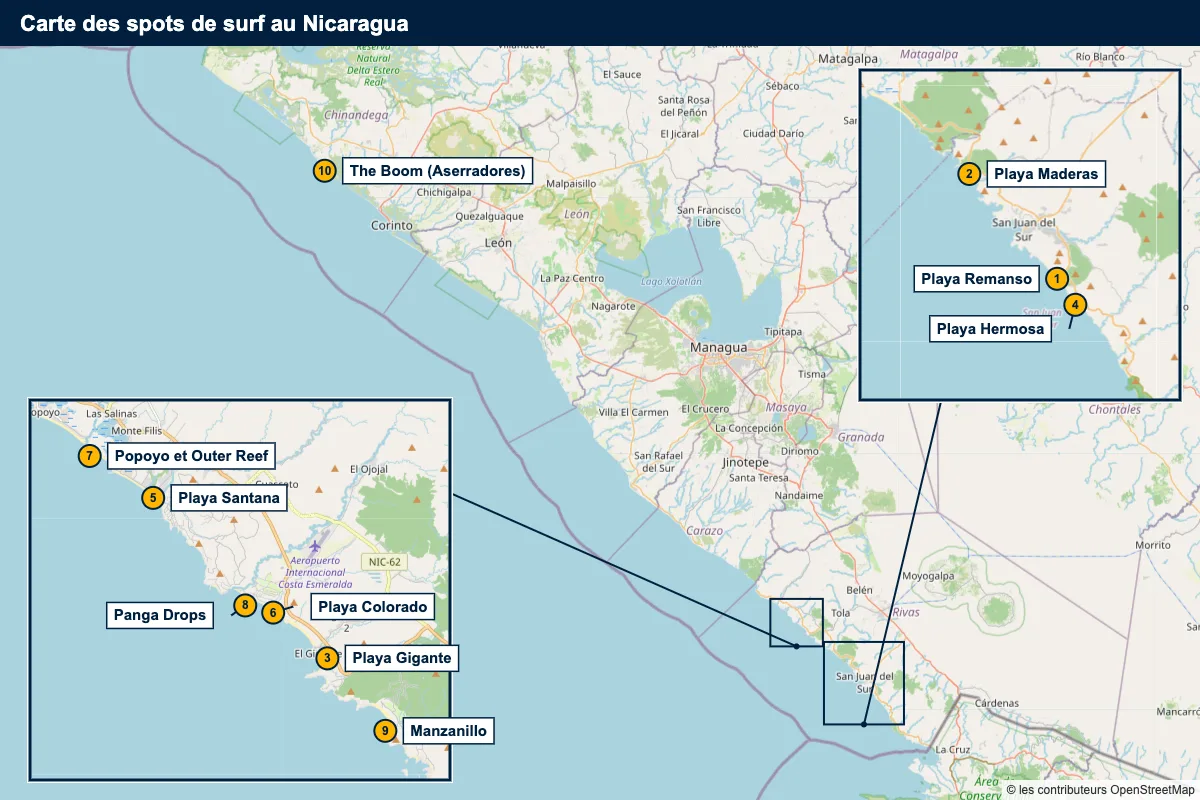Click the Playa Hermosa label
Screen dimensions: 1200x800
tap(991, 329)
